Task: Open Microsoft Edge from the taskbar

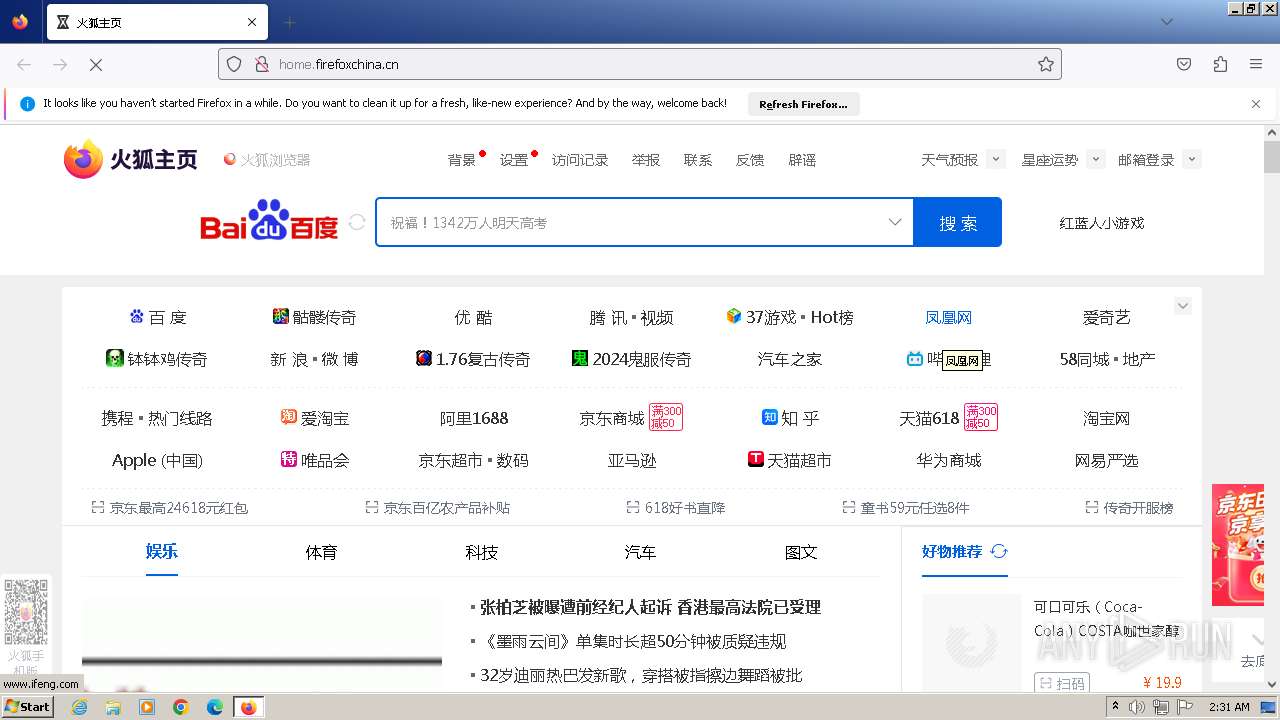Action: click(x=214, y=707)
